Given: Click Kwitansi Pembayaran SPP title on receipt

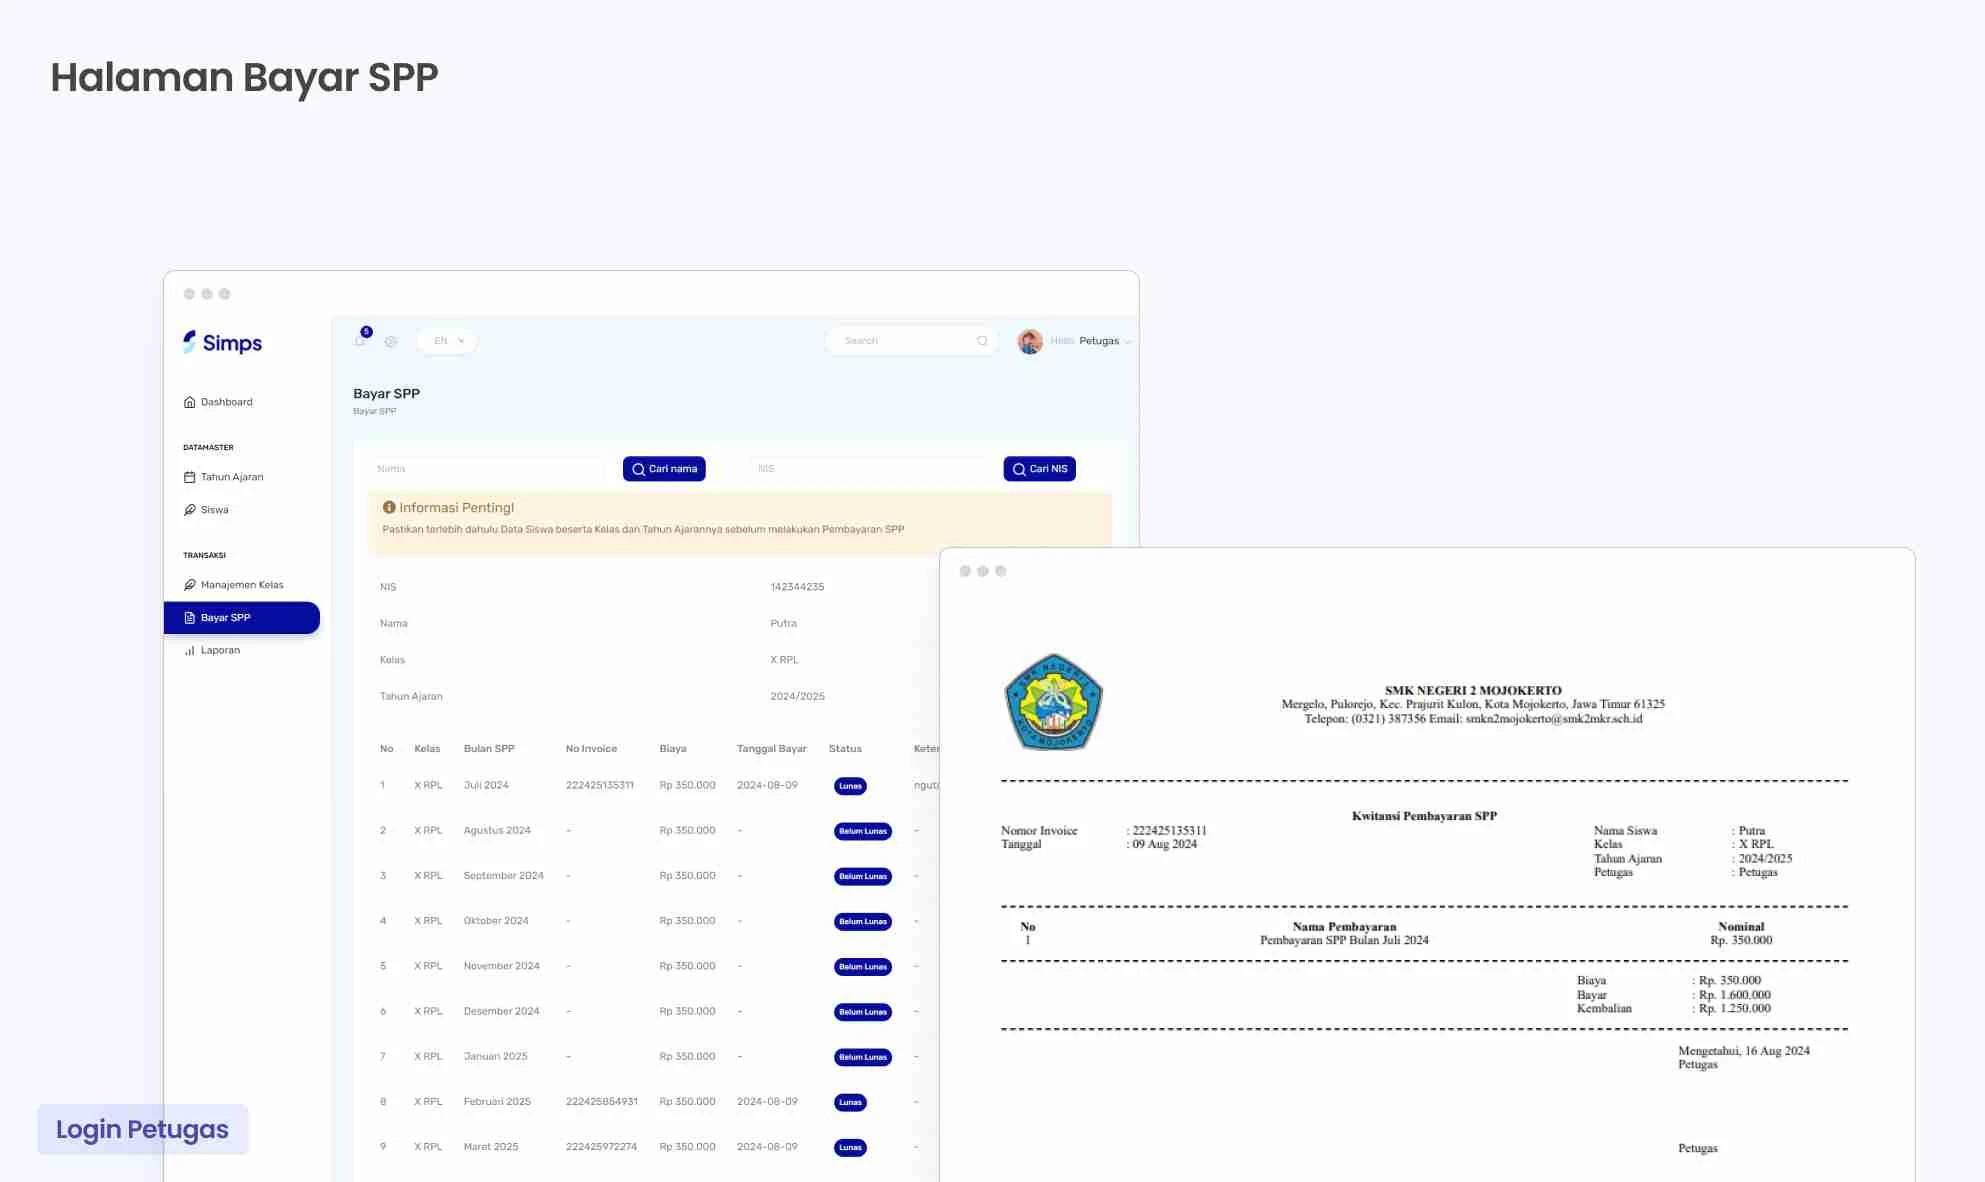Looking at the screenshot, I should pos(1424,816).
